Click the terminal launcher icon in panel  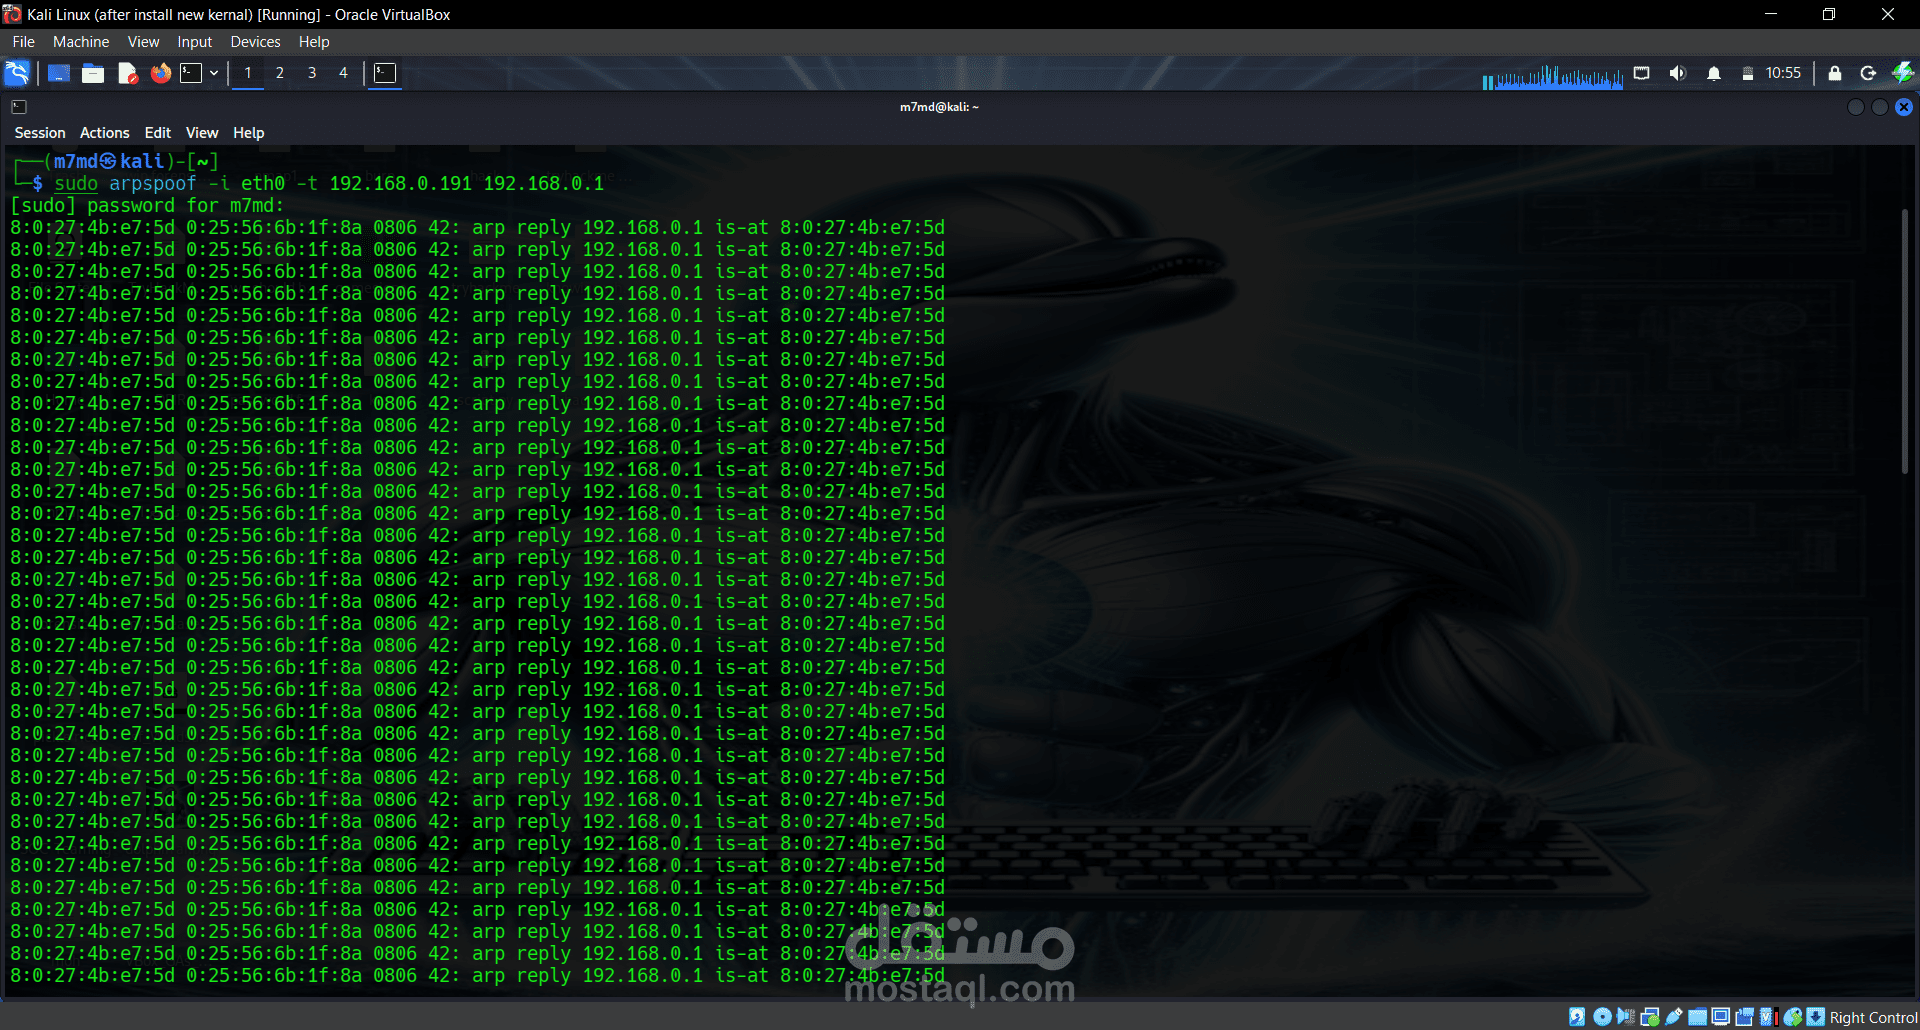click(x=191, y=73)
